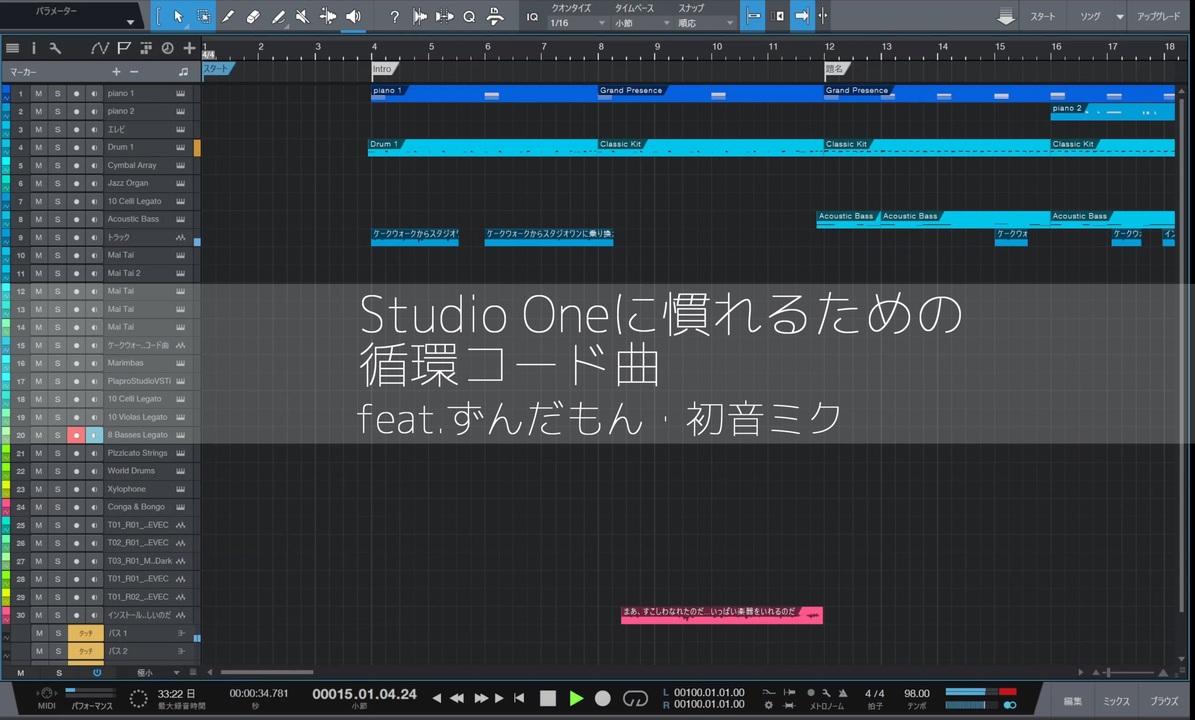Image resolution: width=1195 pixels, height=720 pixels.
Task: Open tempo track with the clock icon
Action: [168, 48]
